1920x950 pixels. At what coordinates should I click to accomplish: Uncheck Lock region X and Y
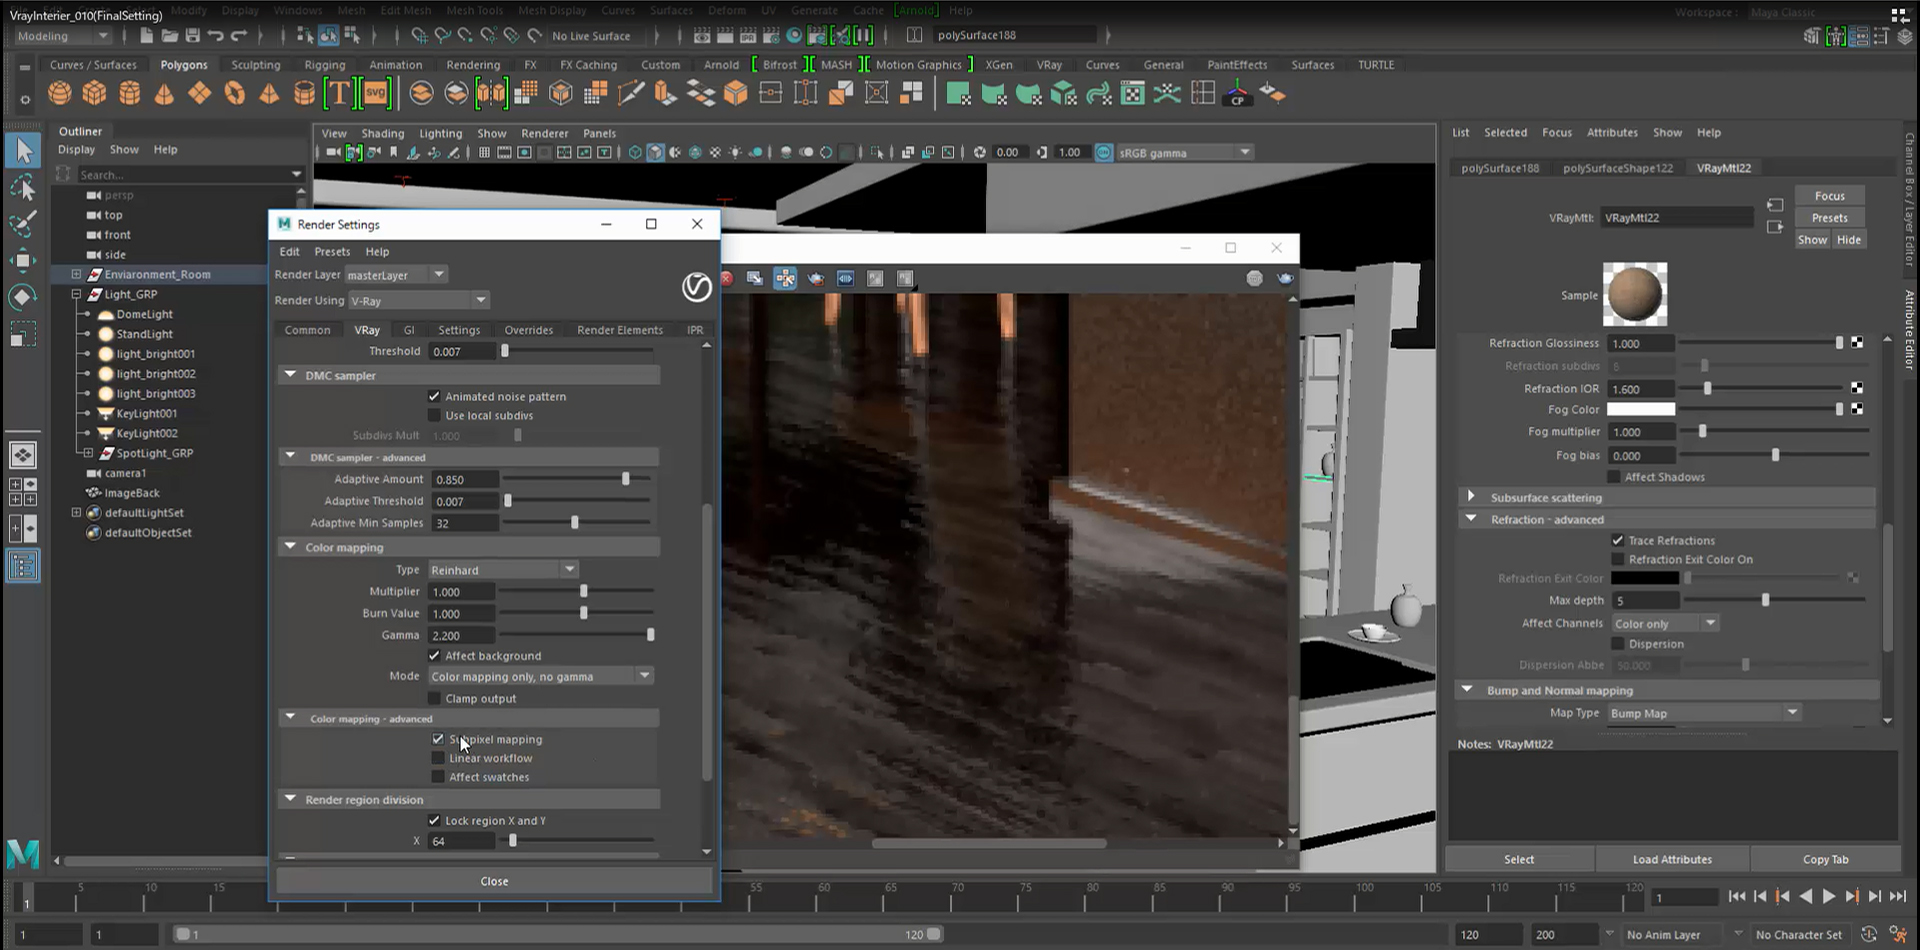click(x=434, y=820)
